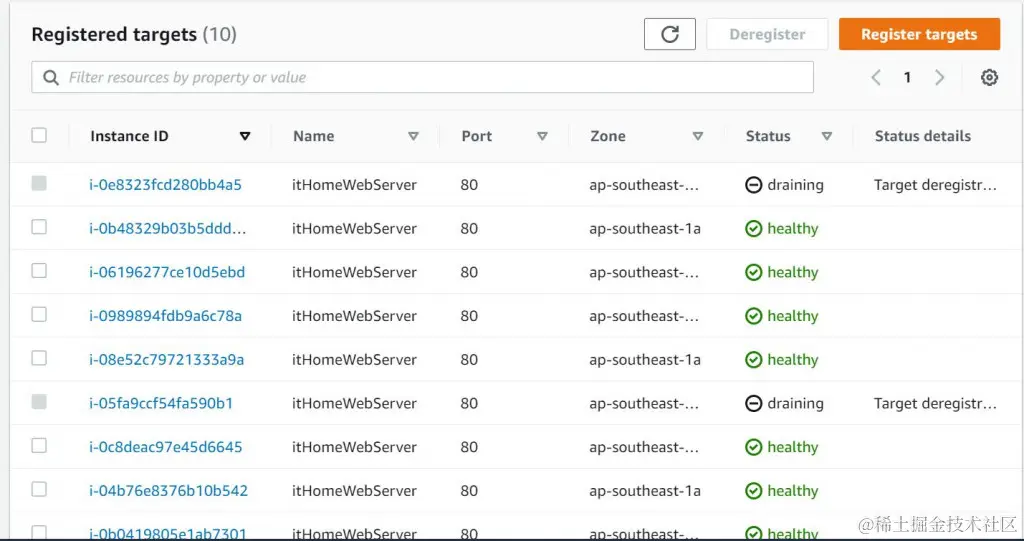Go to next page arrow

[x=940, y=78]
